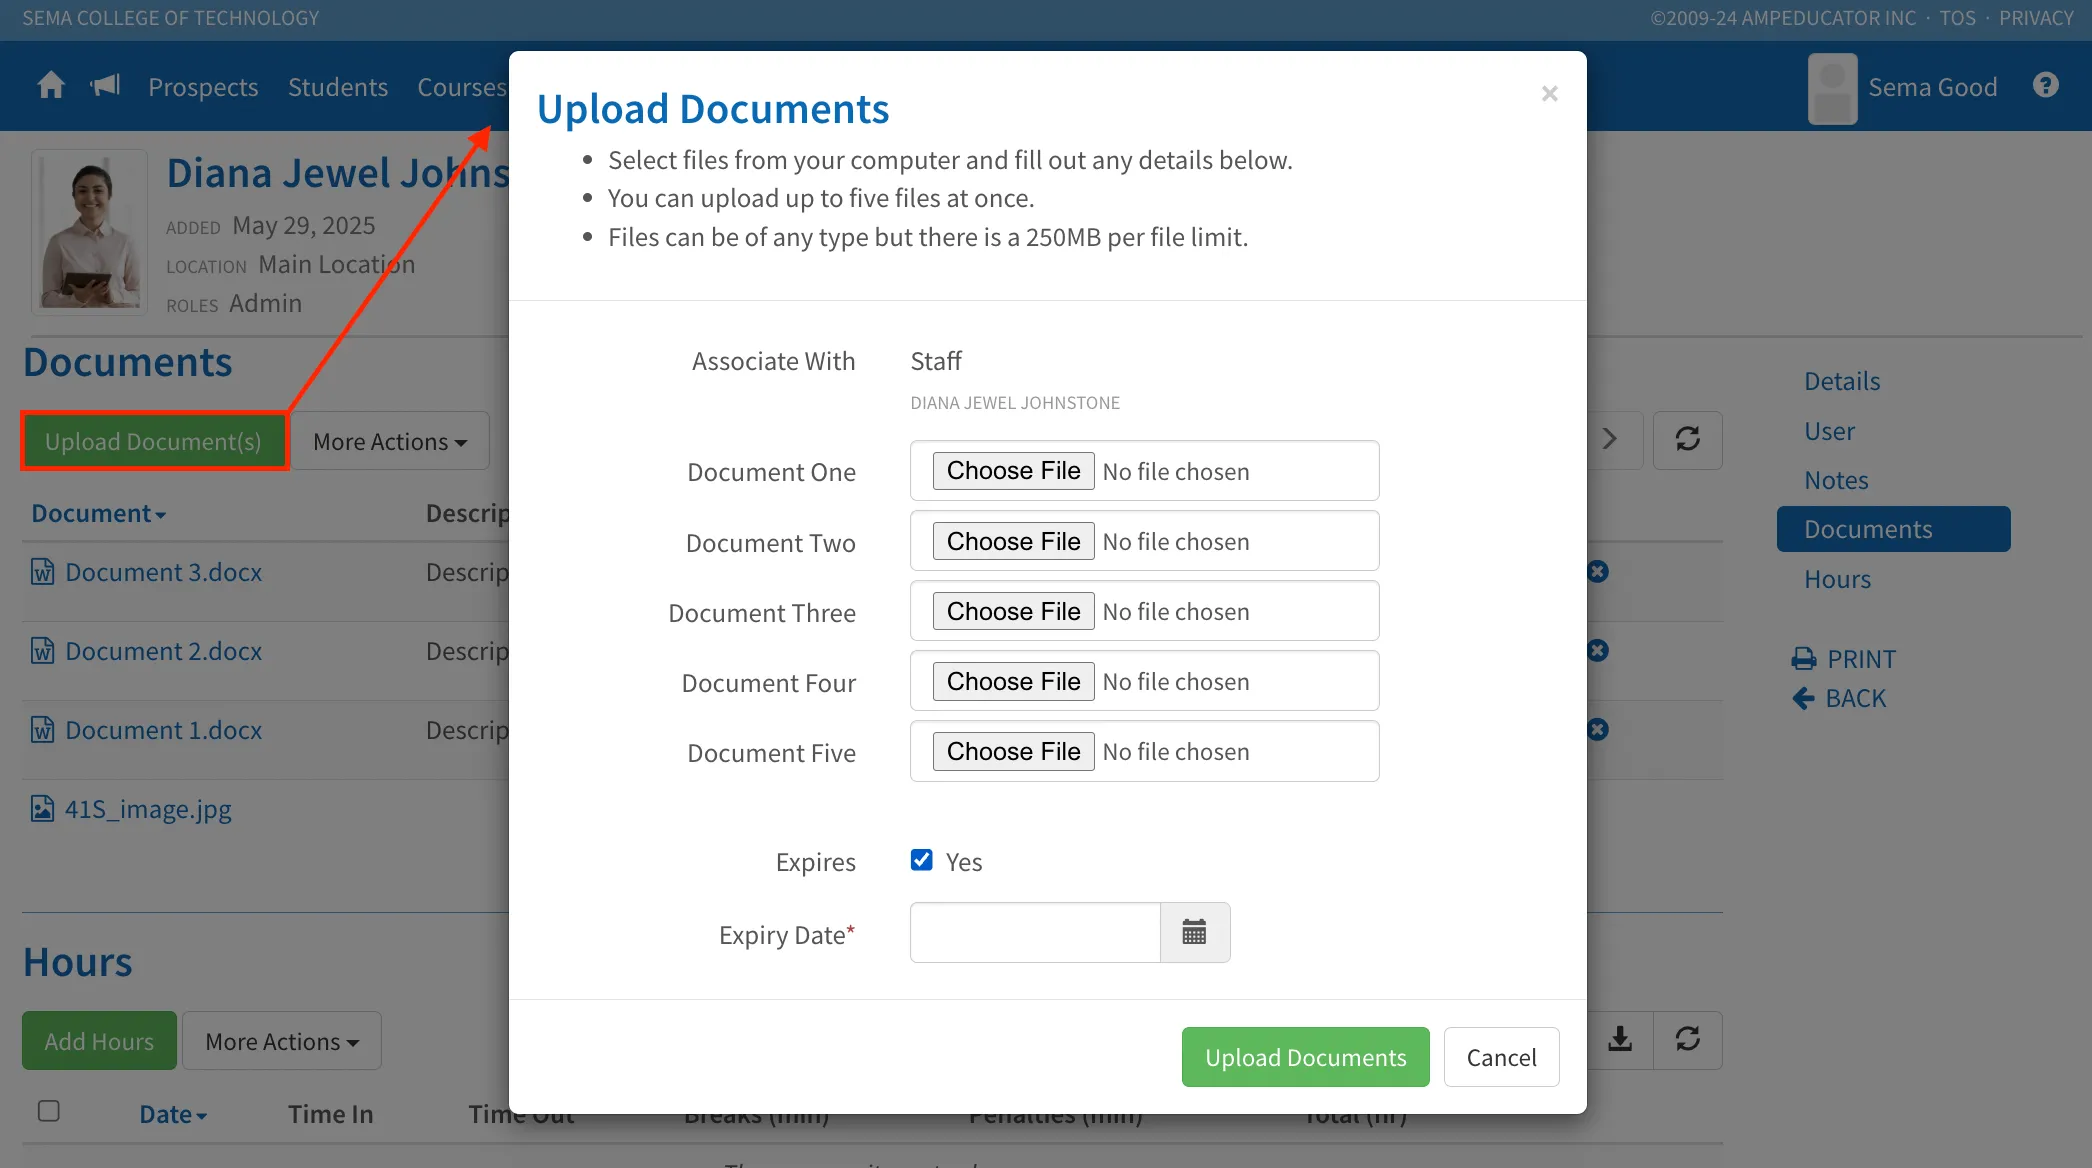Uncheck the Expires Yes checkbox

click(922, 860)
